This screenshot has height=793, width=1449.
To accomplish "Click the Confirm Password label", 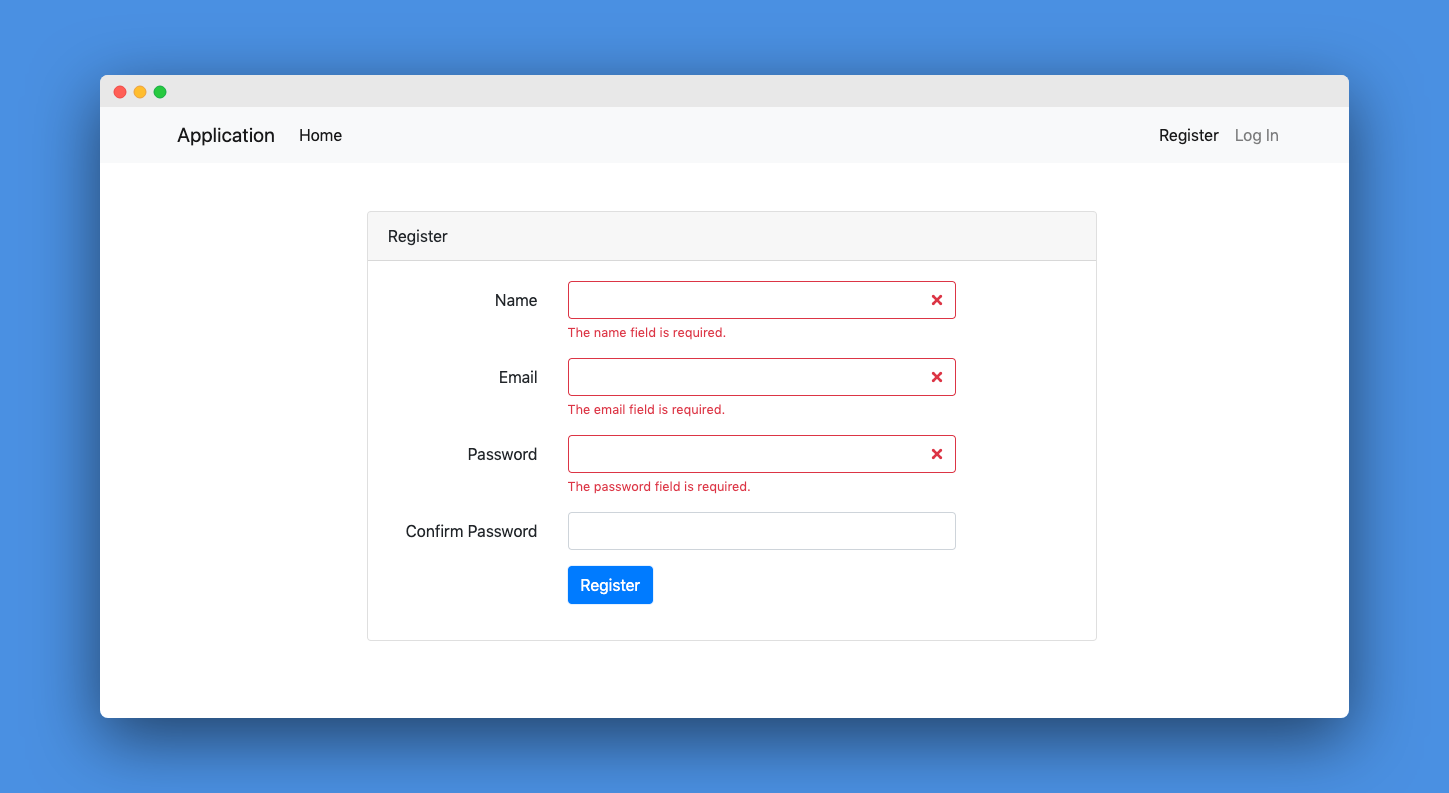I will (x=471, y=531).
